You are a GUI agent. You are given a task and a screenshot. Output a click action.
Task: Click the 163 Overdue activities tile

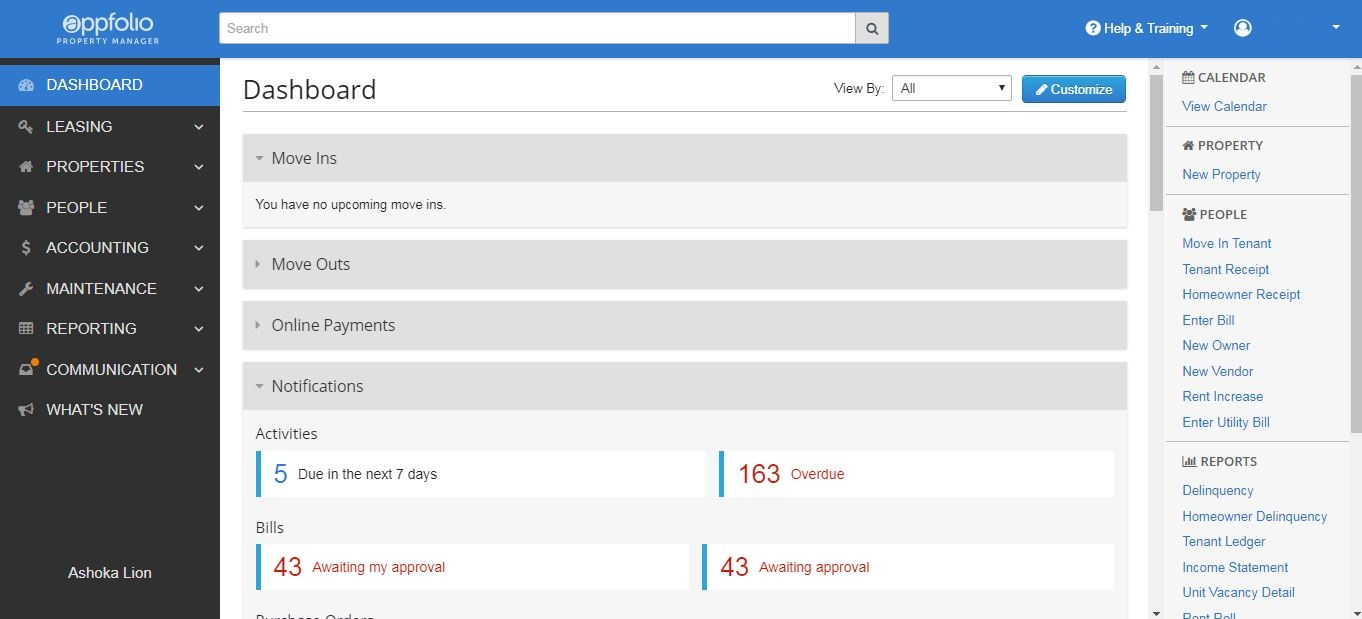click(916, 474)
